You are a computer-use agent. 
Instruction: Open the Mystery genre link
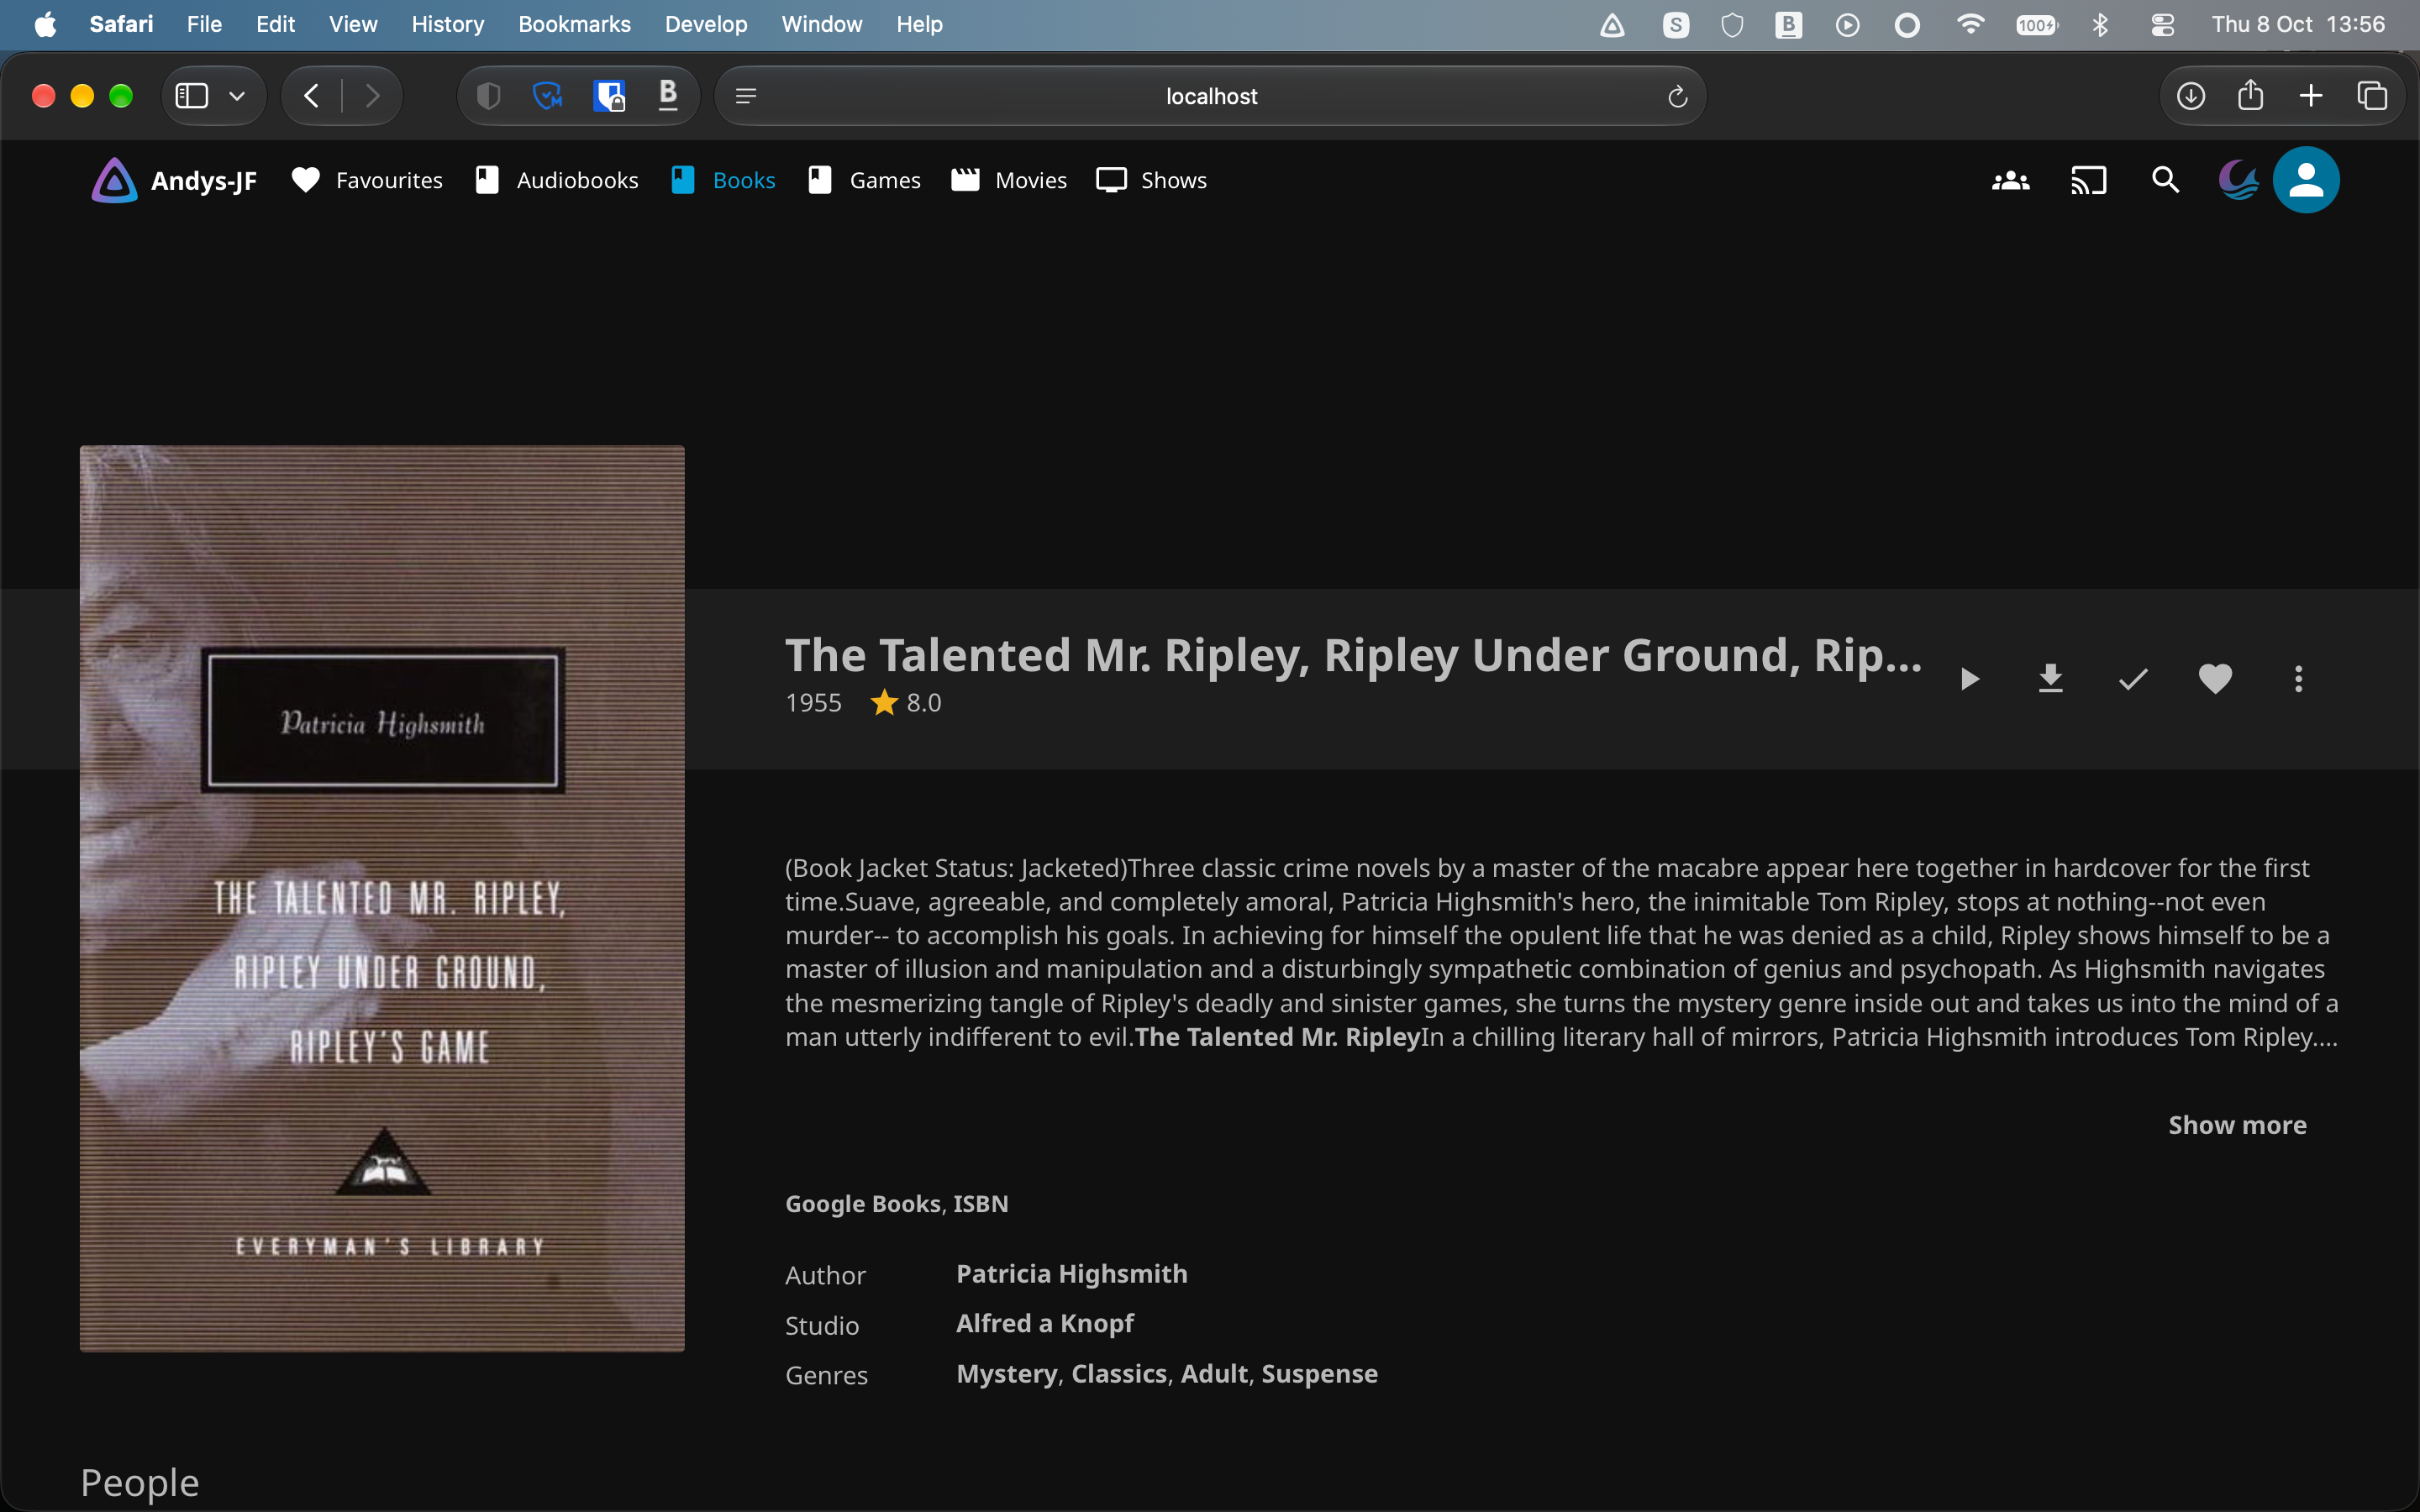(x=1006, y=1374)
